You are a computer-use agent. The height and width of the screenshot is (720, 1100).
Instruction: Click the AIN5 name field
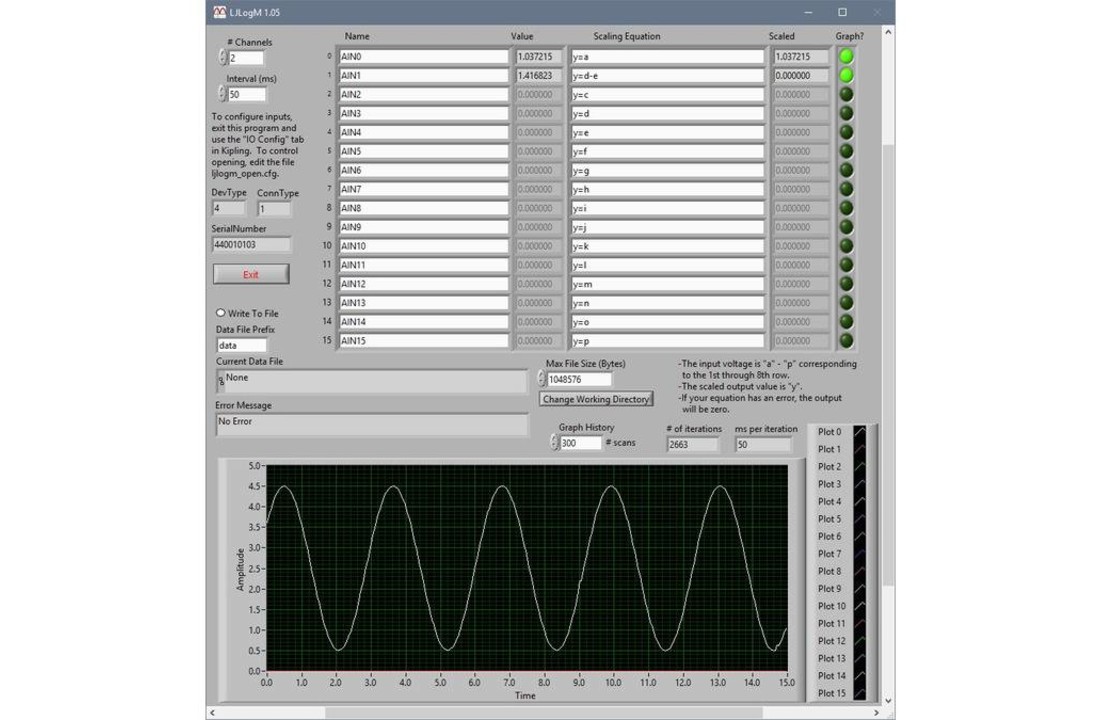[424, 151]
